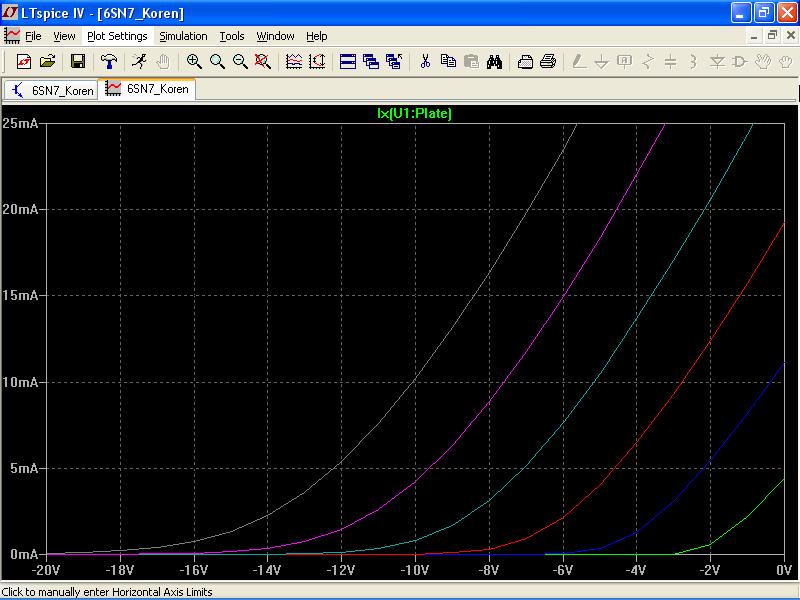Click the place diode icon
The width and height of the screenshot is (800, 600).
click(717, 62)
